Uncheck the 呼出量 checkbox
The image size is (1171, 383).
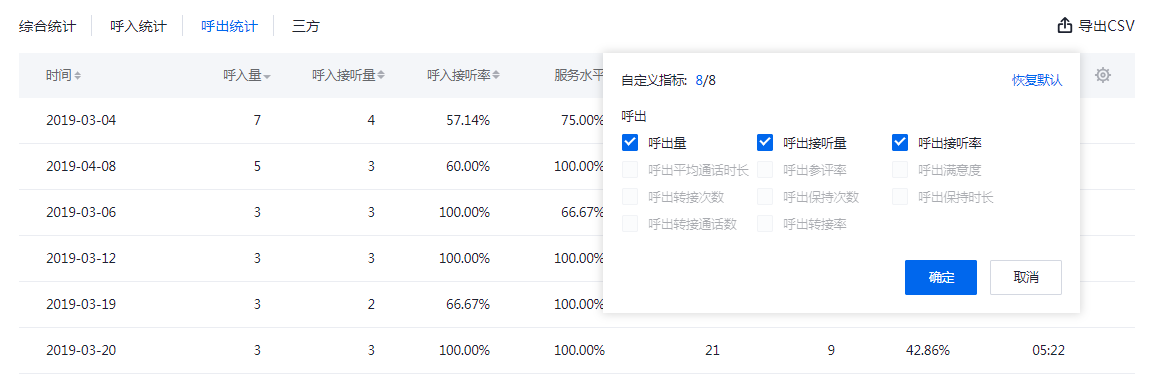coord(630,142)
